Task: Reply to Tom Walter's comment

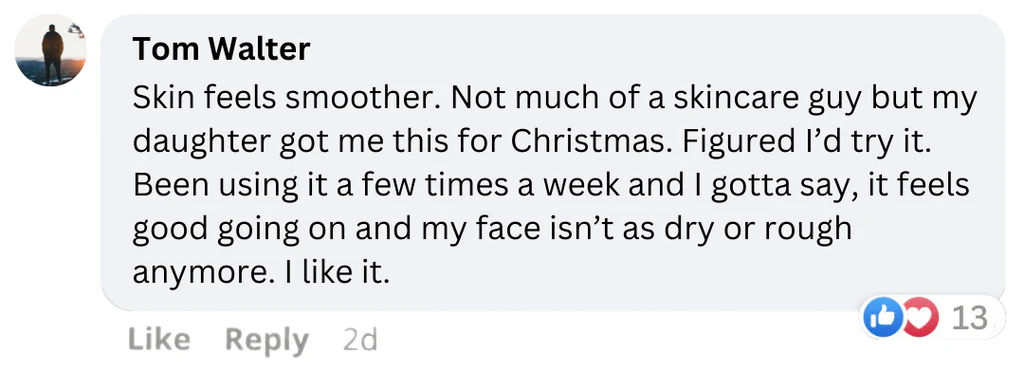Action: pyautogui.click(x=266, y=341)
